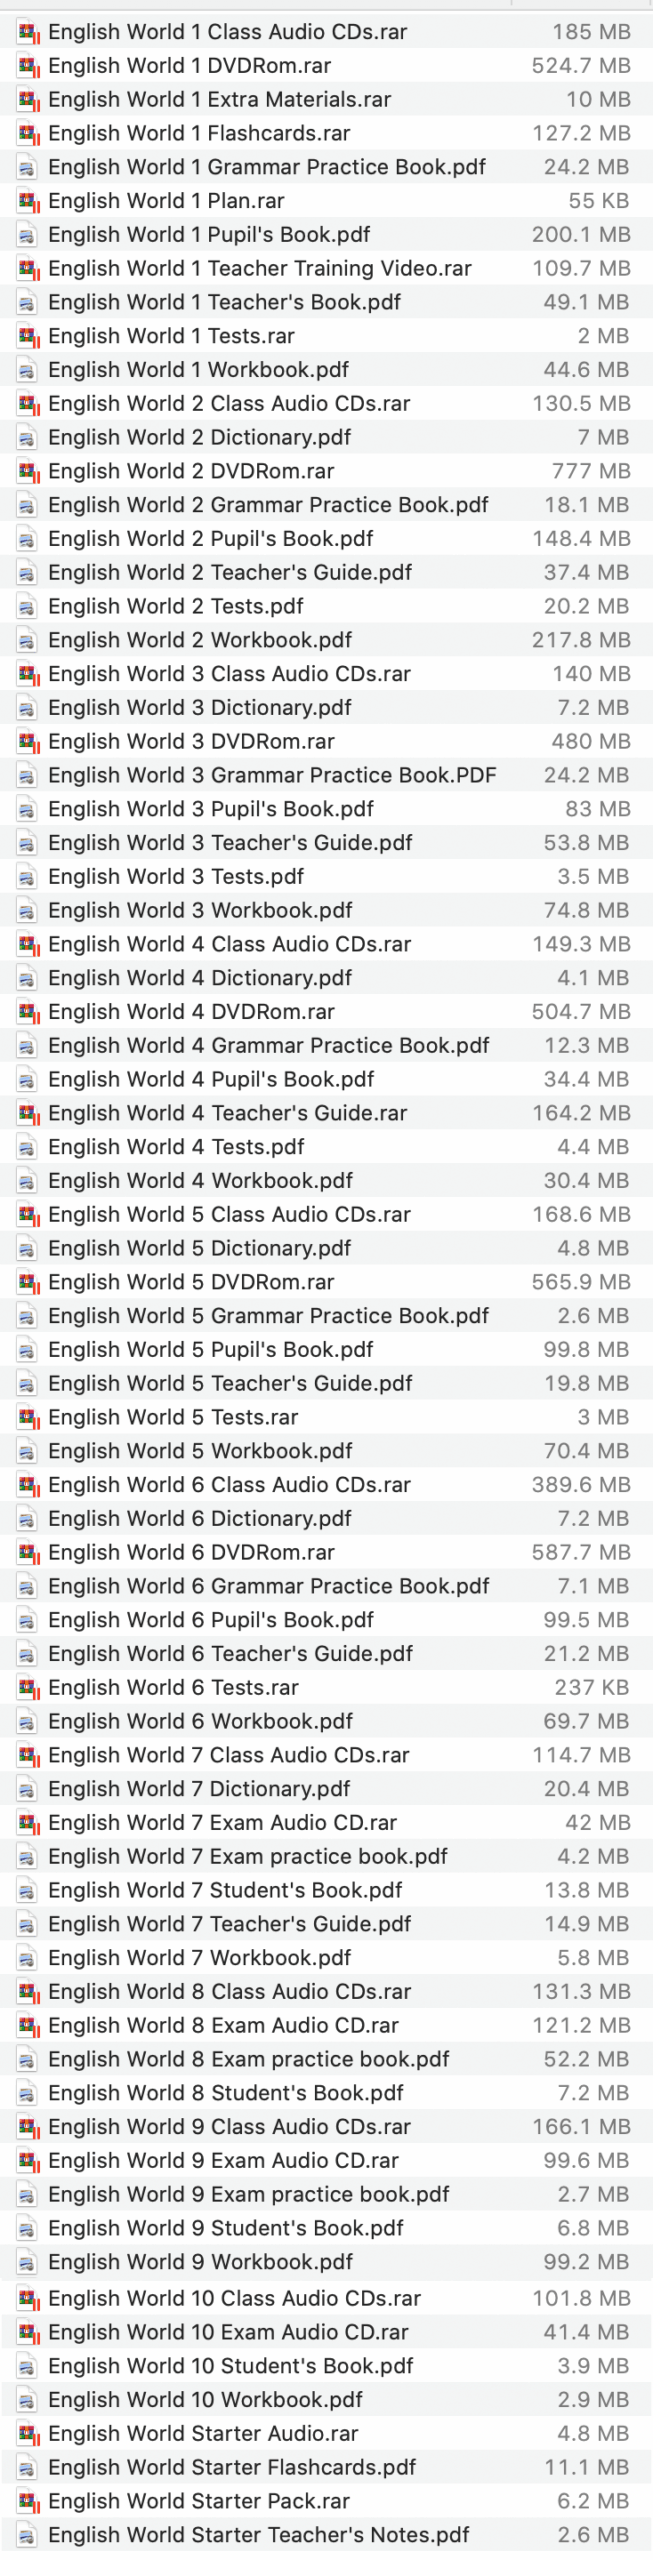The width and height of the screenshot is (653, 2560).
Task: Click the RAR icon next to English World 4 Teacher's Guide.rar
Action: (x=28, y=1113)
